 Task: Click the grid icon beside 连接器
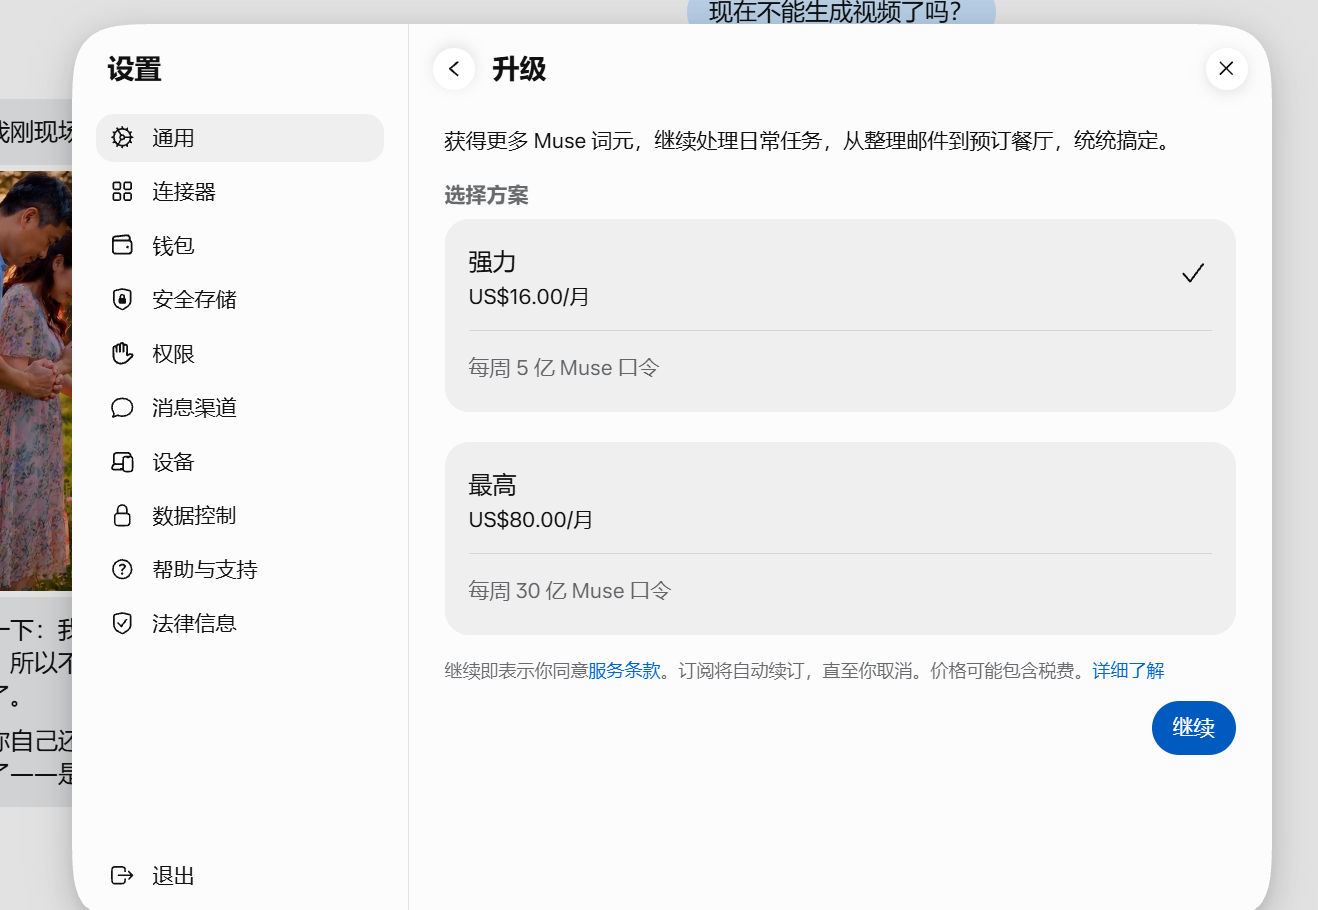click(x=122, y=192)
